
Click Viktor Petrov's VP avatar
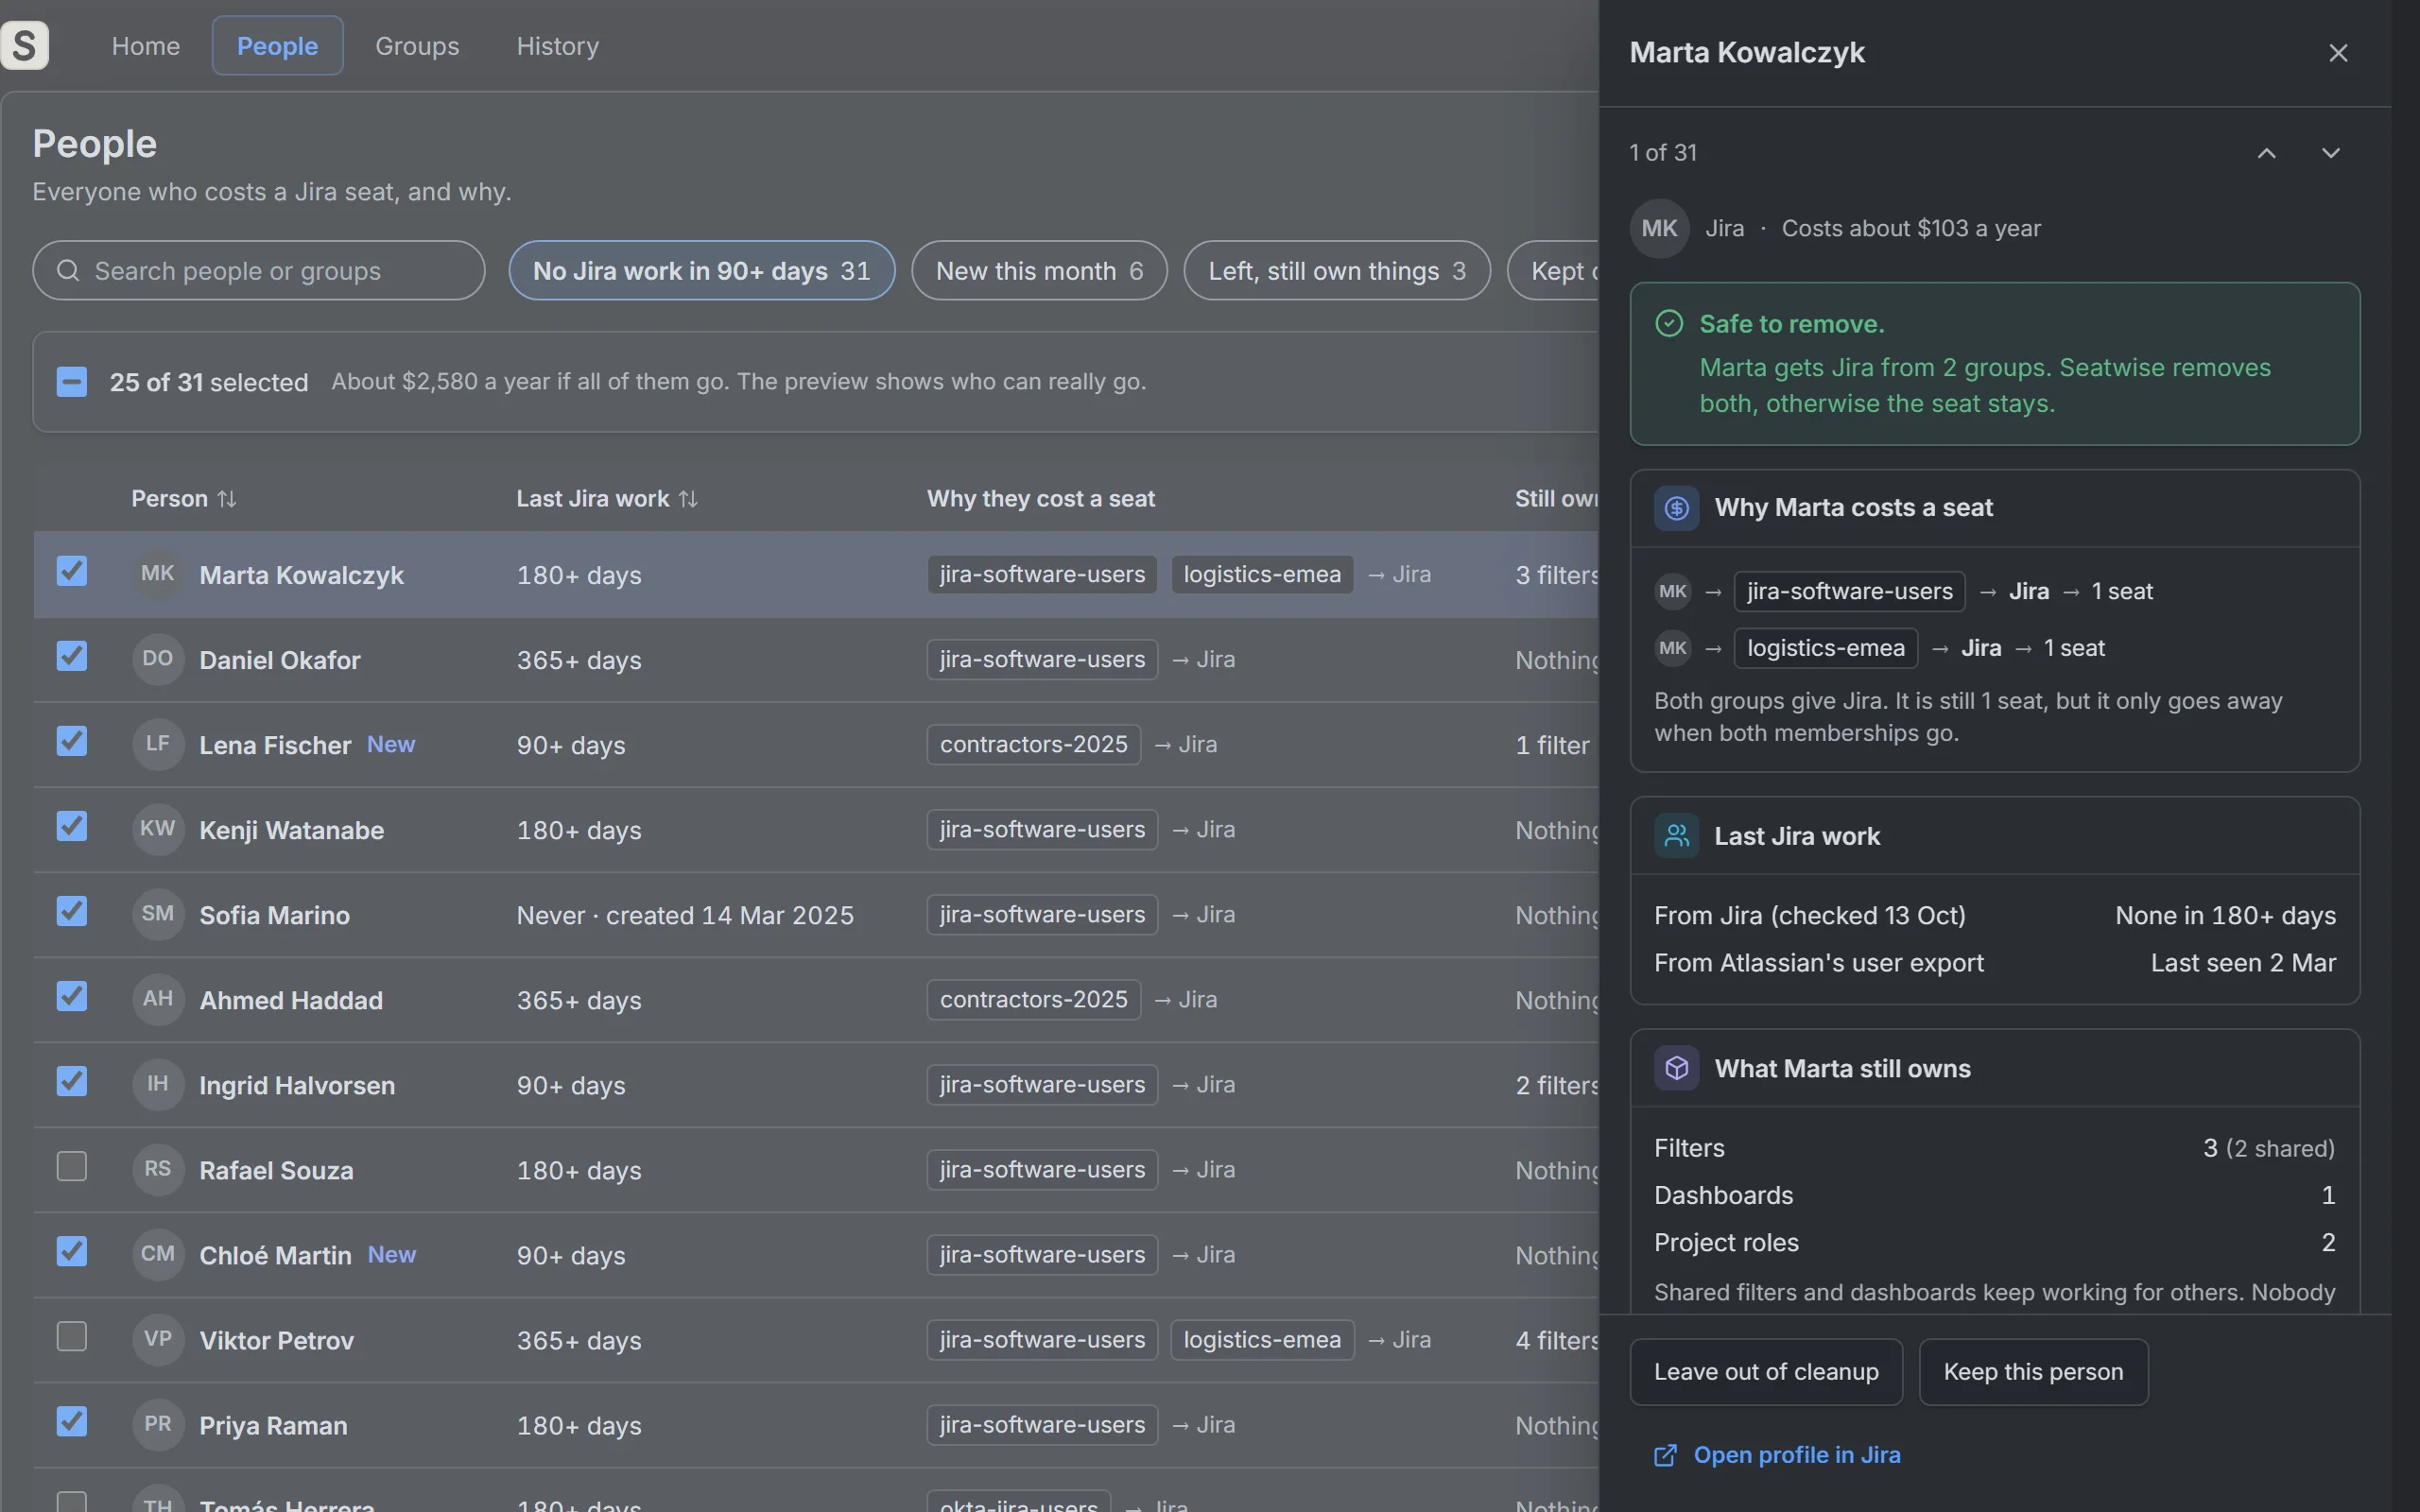click(158, 1339)
